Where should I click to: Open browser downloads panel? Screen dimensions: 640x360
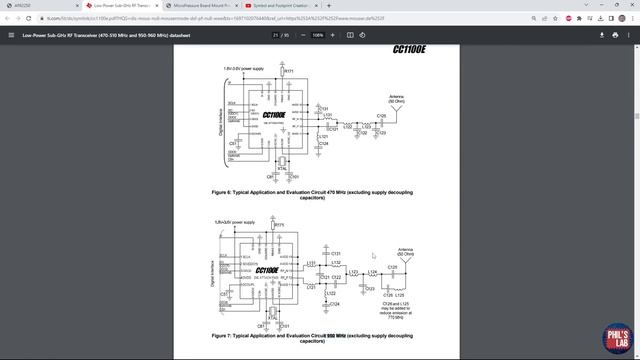point(600,18)
